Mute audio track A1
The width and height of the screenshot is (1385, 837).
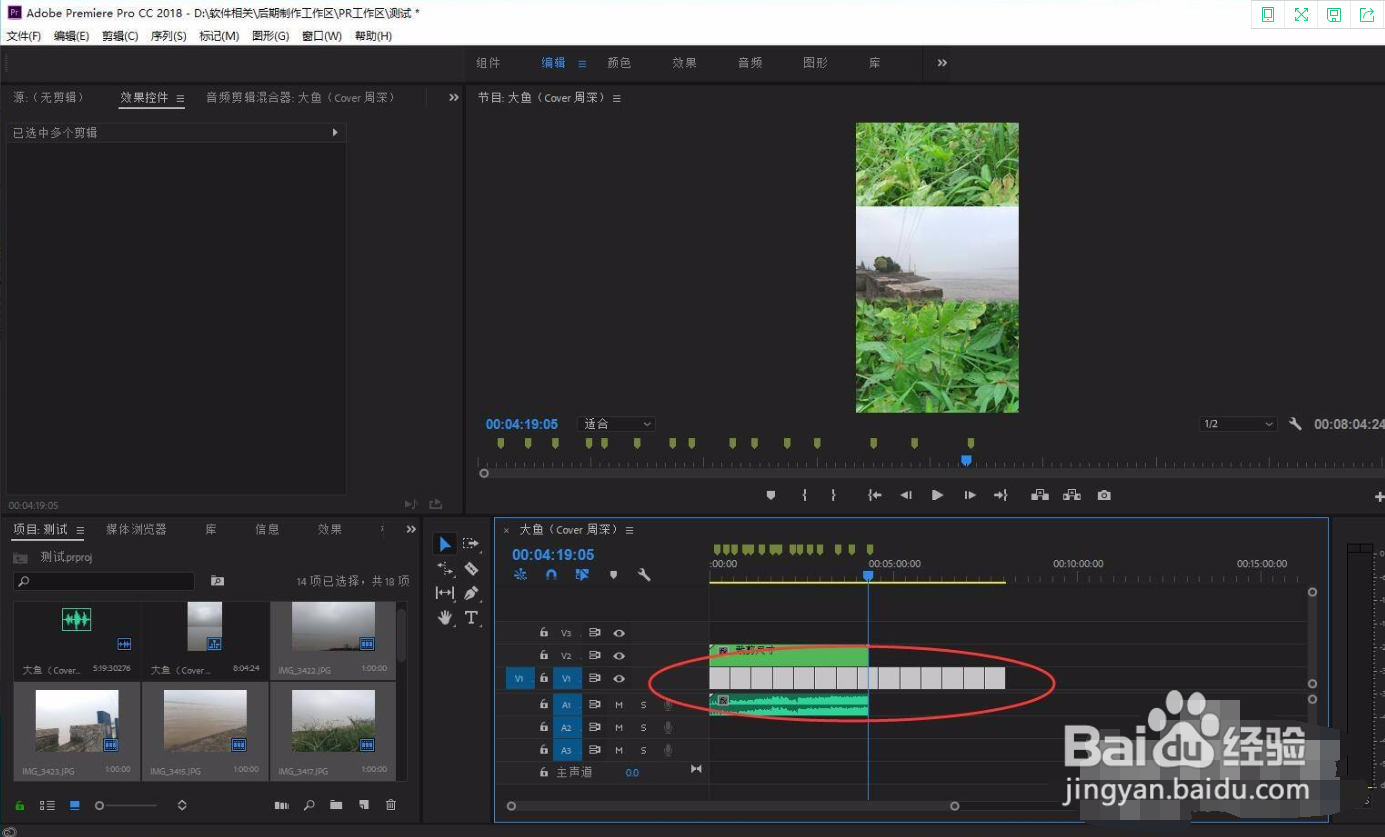click(619, 705)
